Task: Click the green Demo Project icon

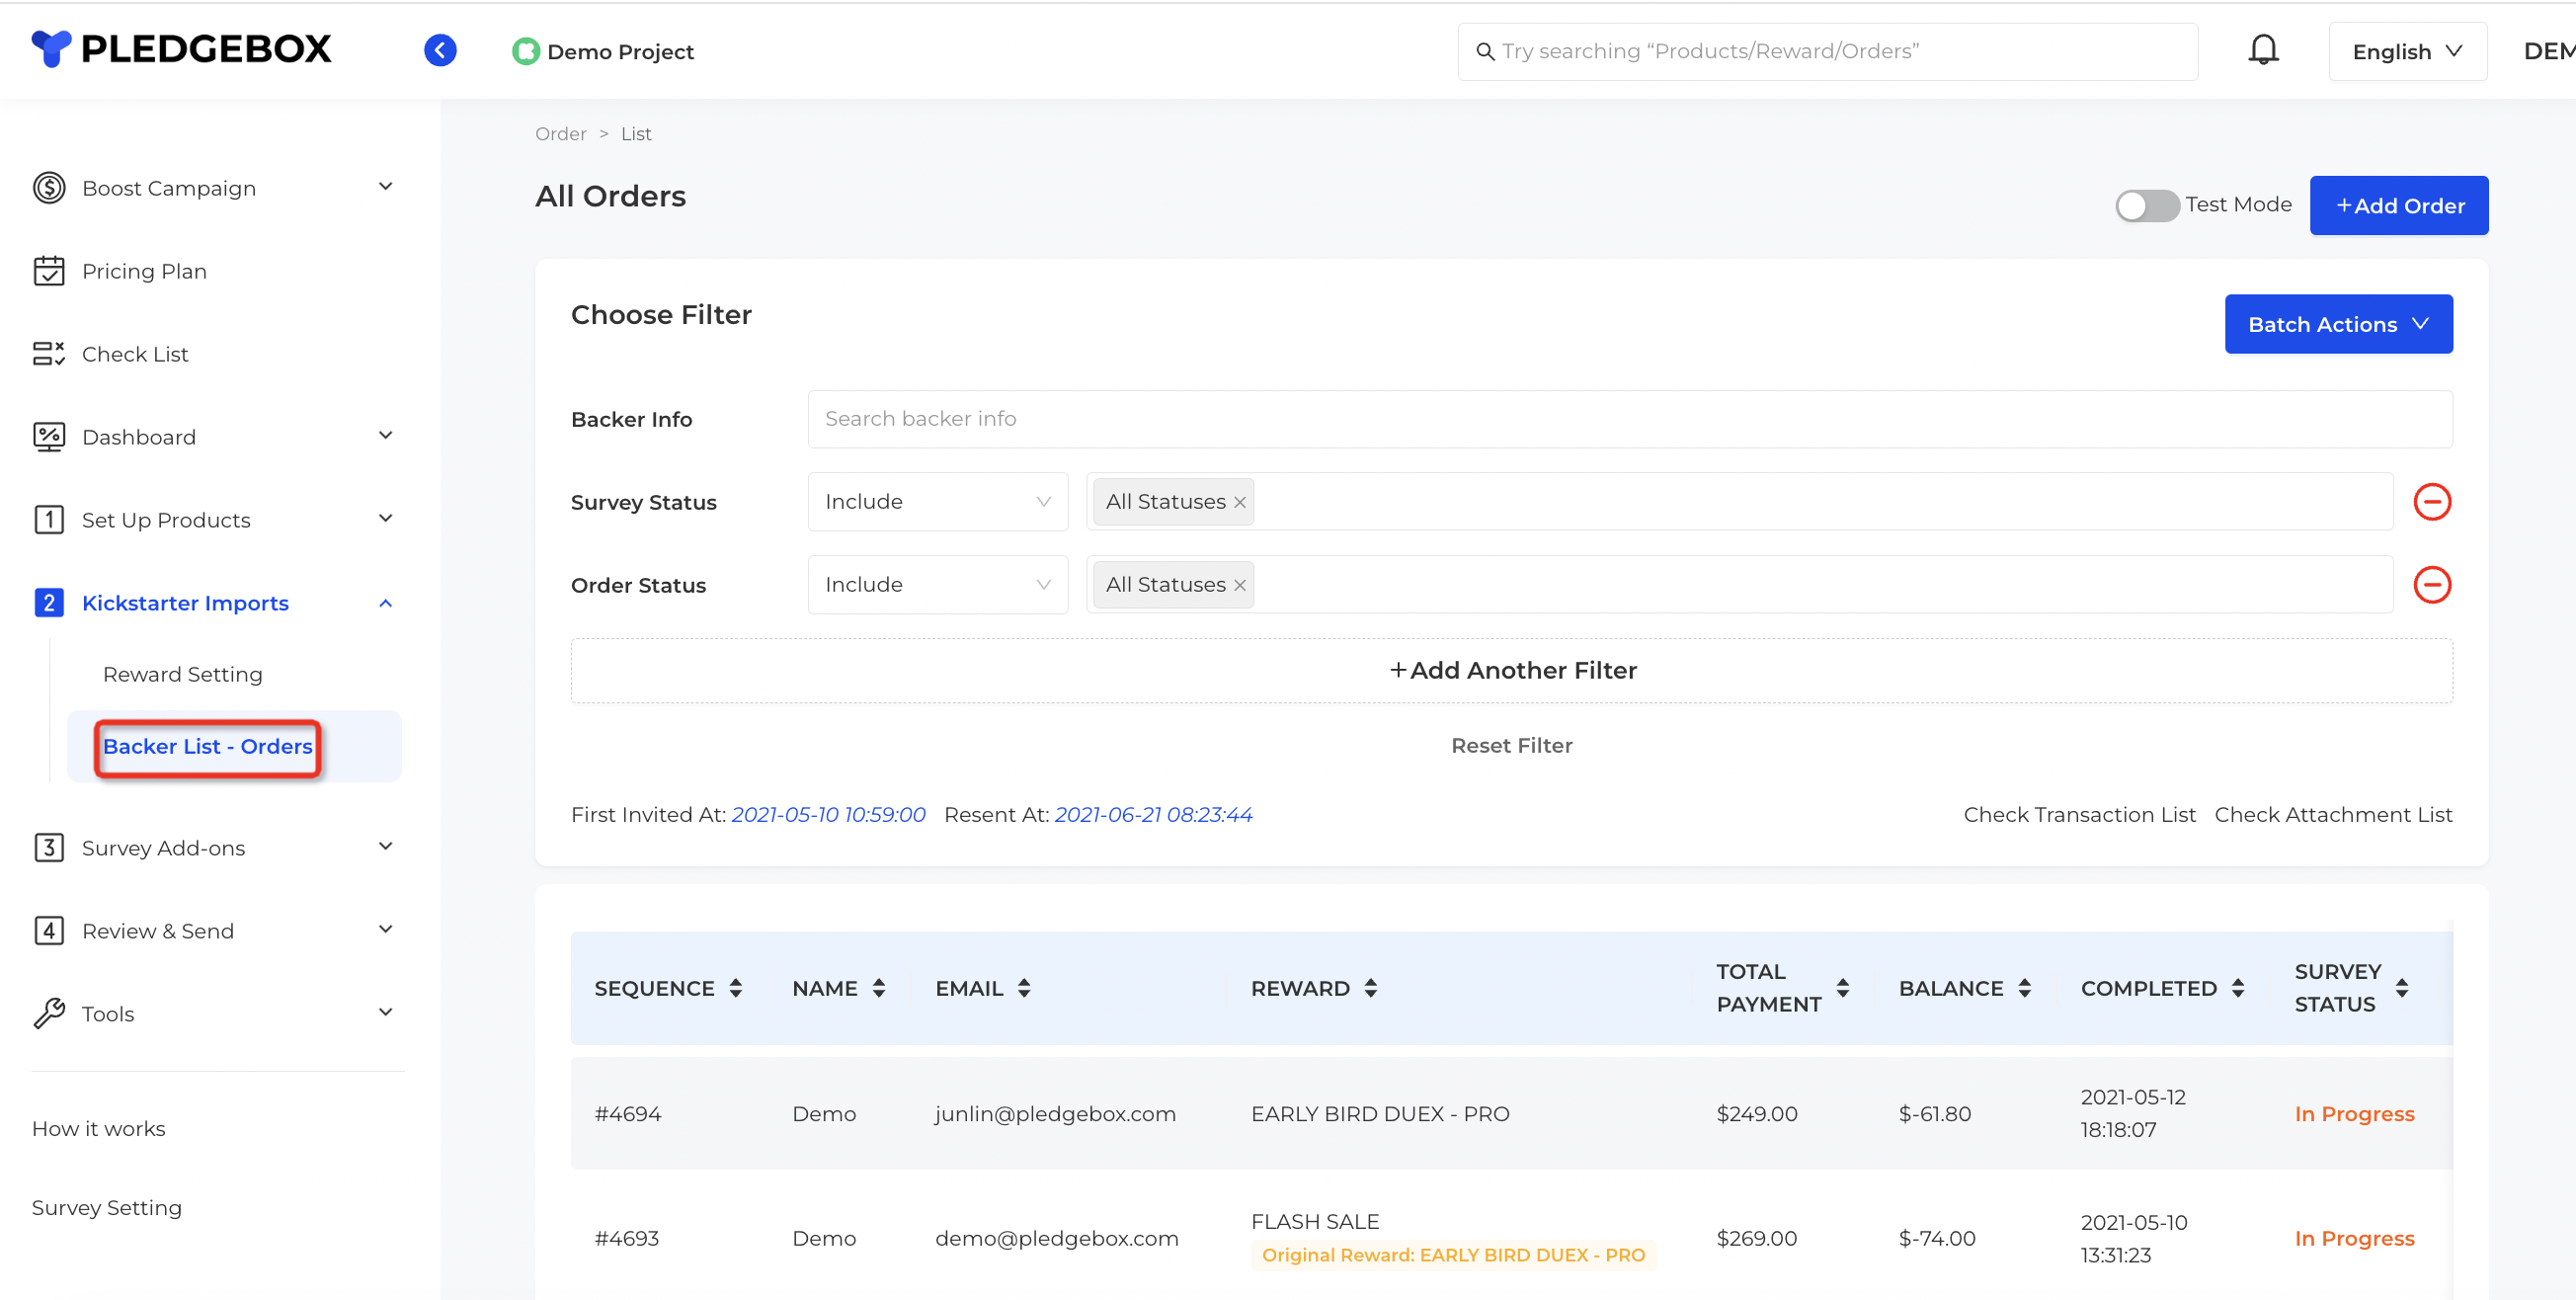Action: click(x=525, y=51)
